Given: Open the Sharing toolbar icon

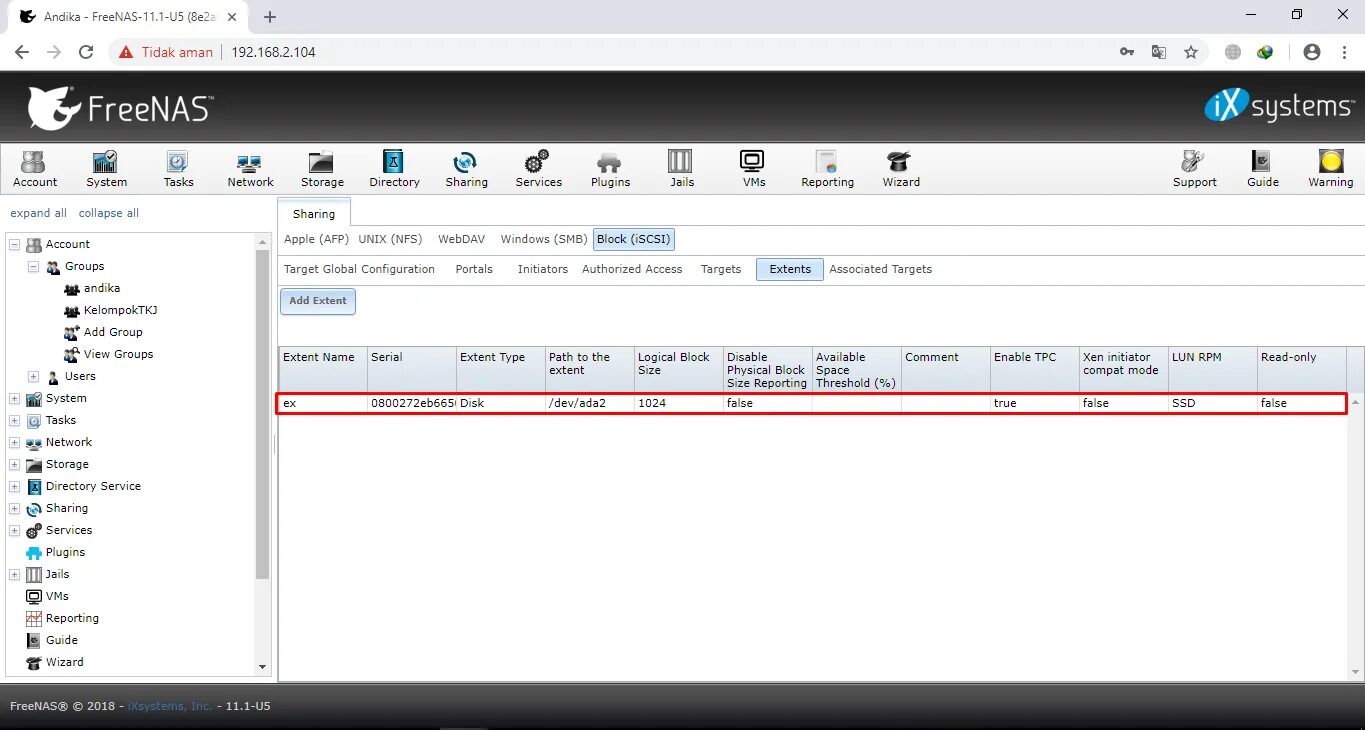Looking at the screenshot, I should tap(466, 168).
